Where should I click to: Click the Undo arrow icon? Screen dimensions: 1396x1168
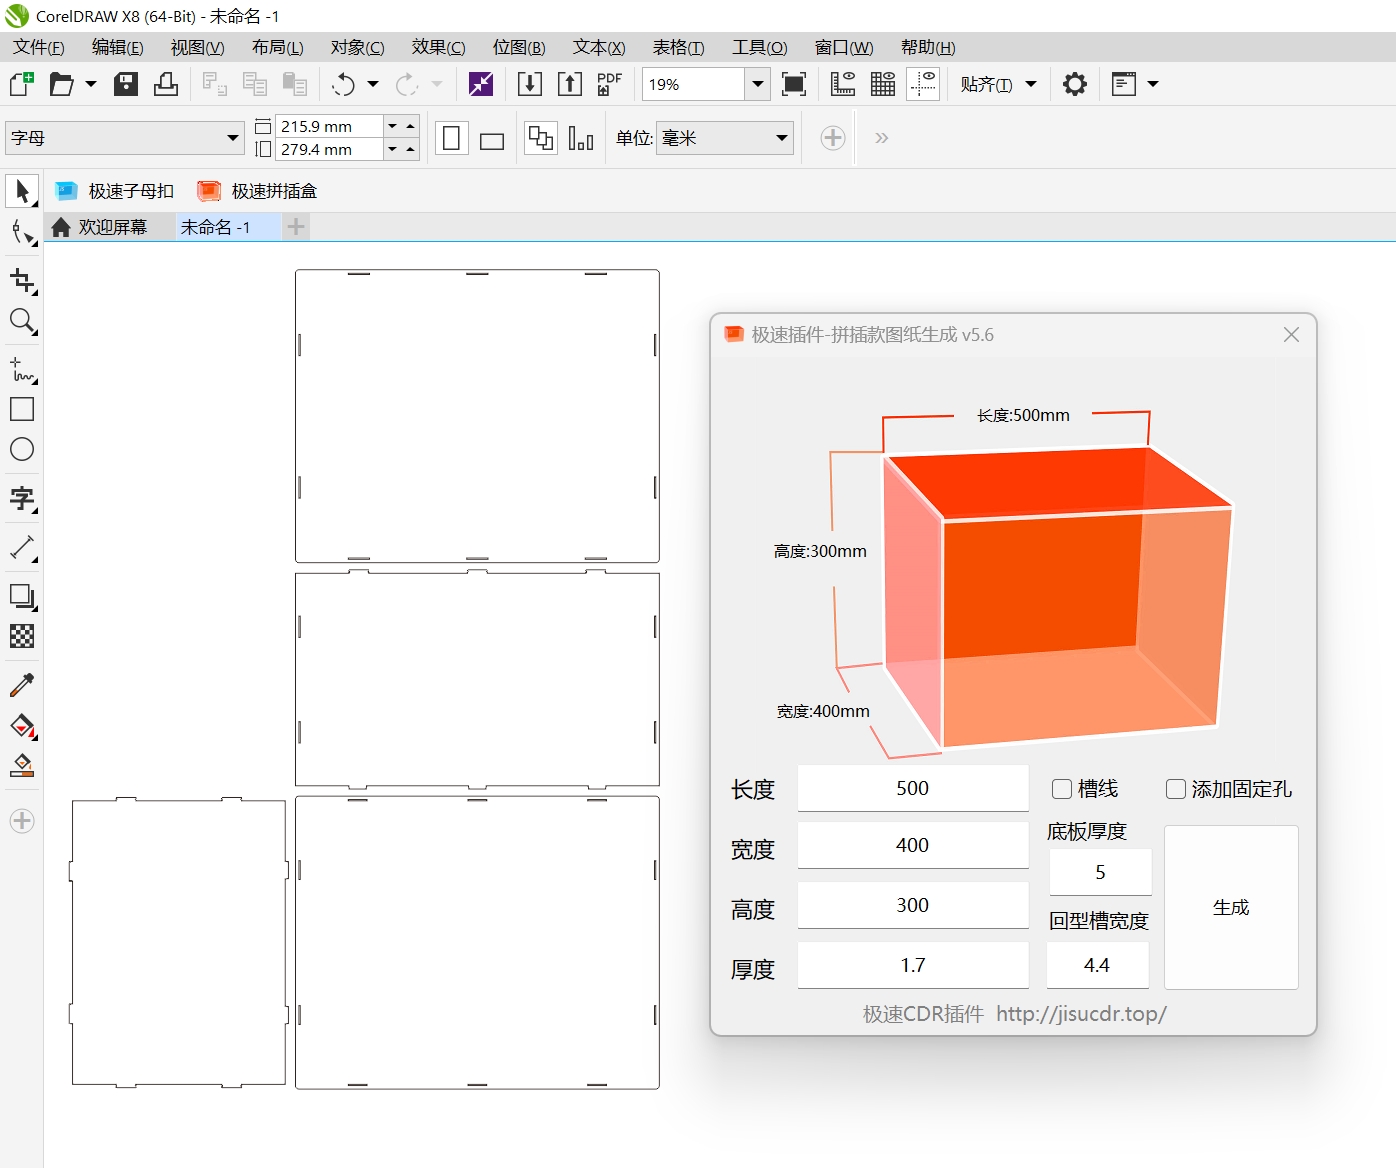(x=344, y=84)
